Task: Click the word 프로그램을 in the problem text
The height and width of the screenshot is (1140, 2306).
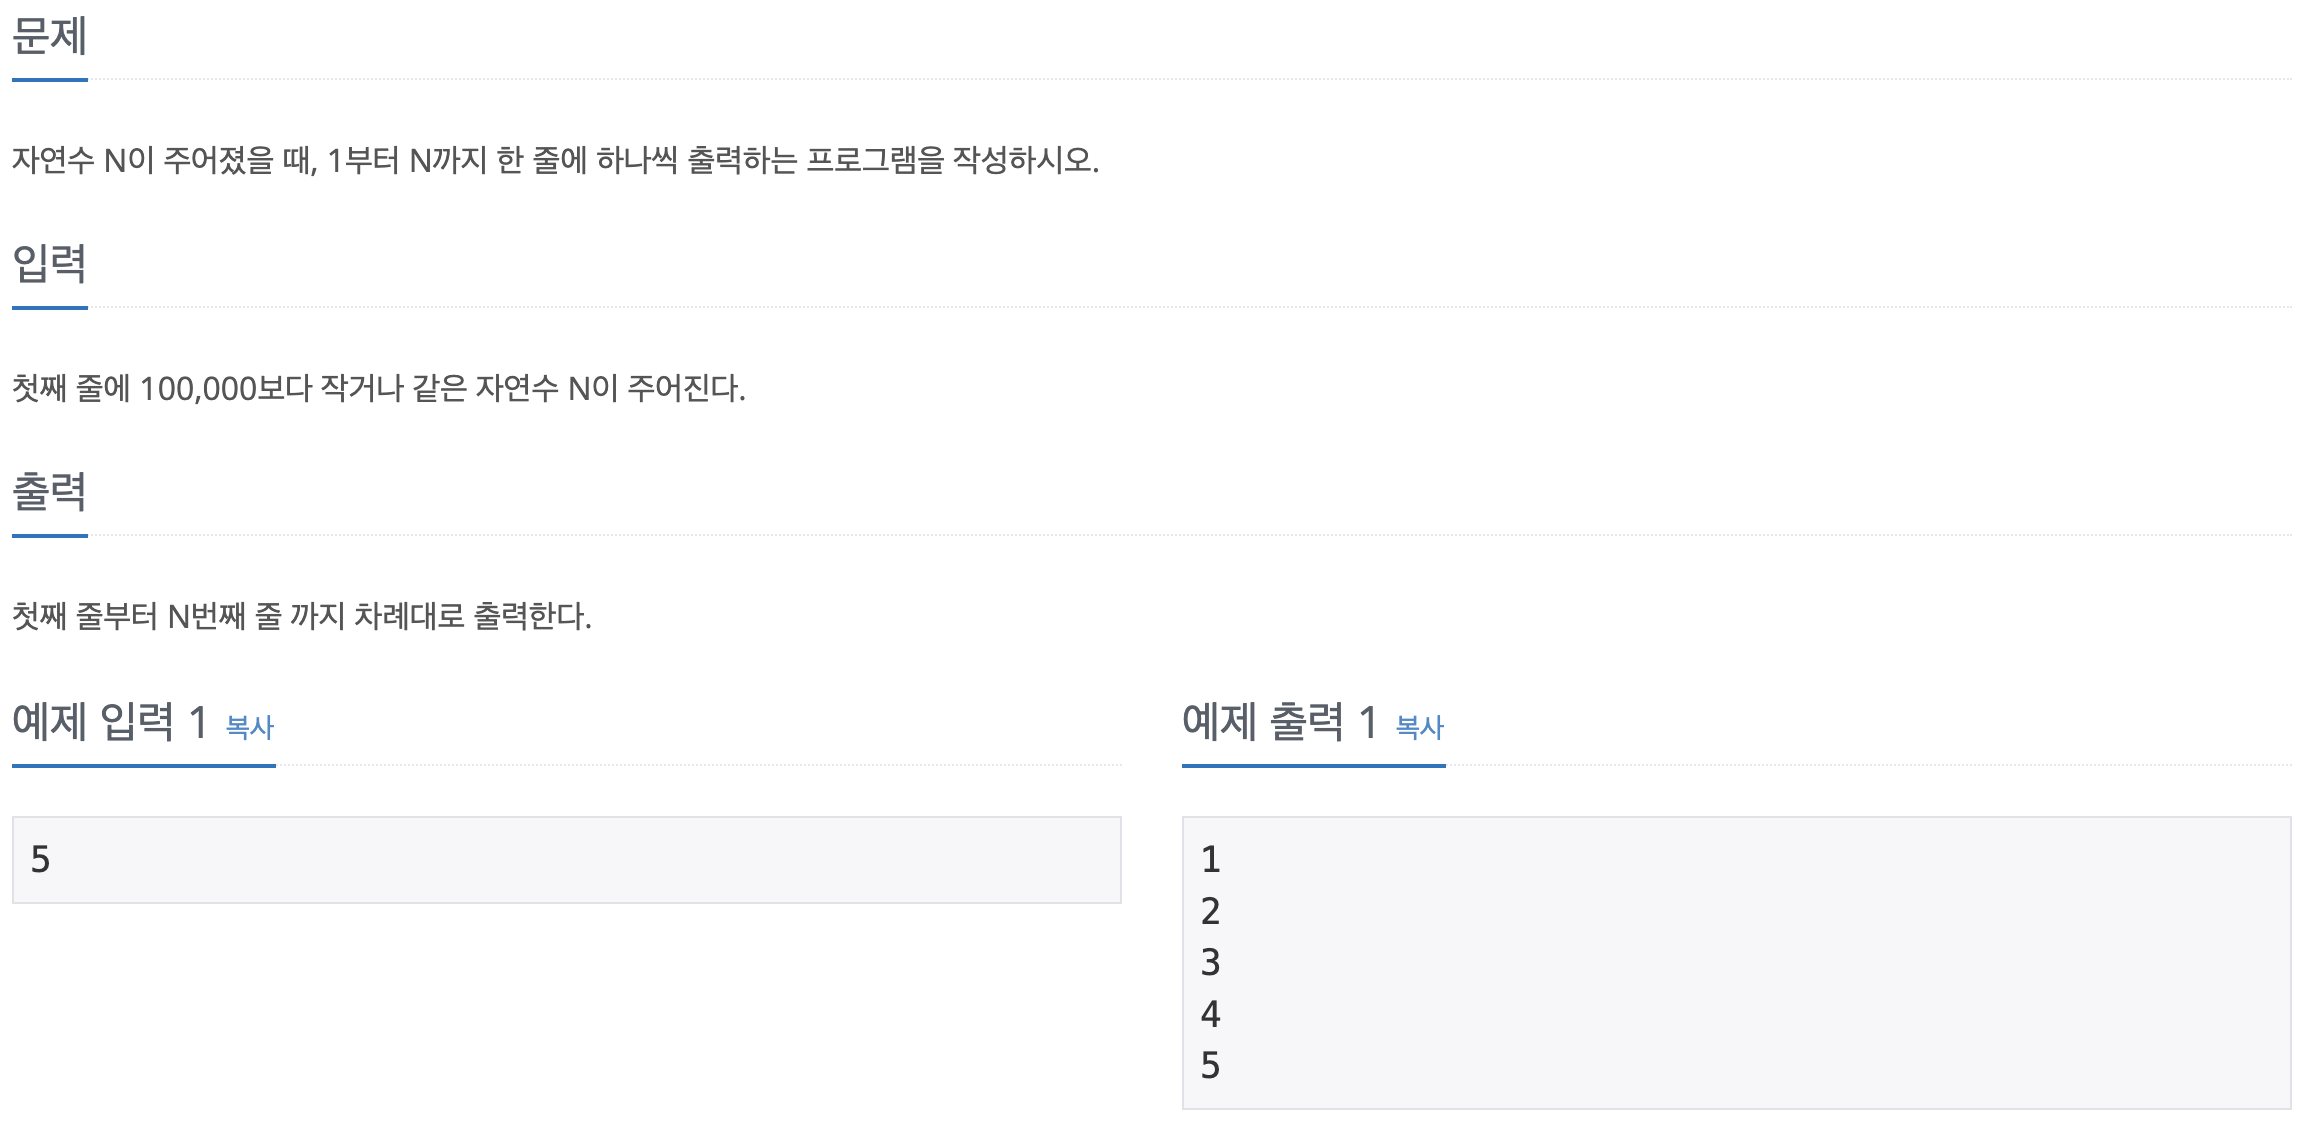Action: (875, 160)
